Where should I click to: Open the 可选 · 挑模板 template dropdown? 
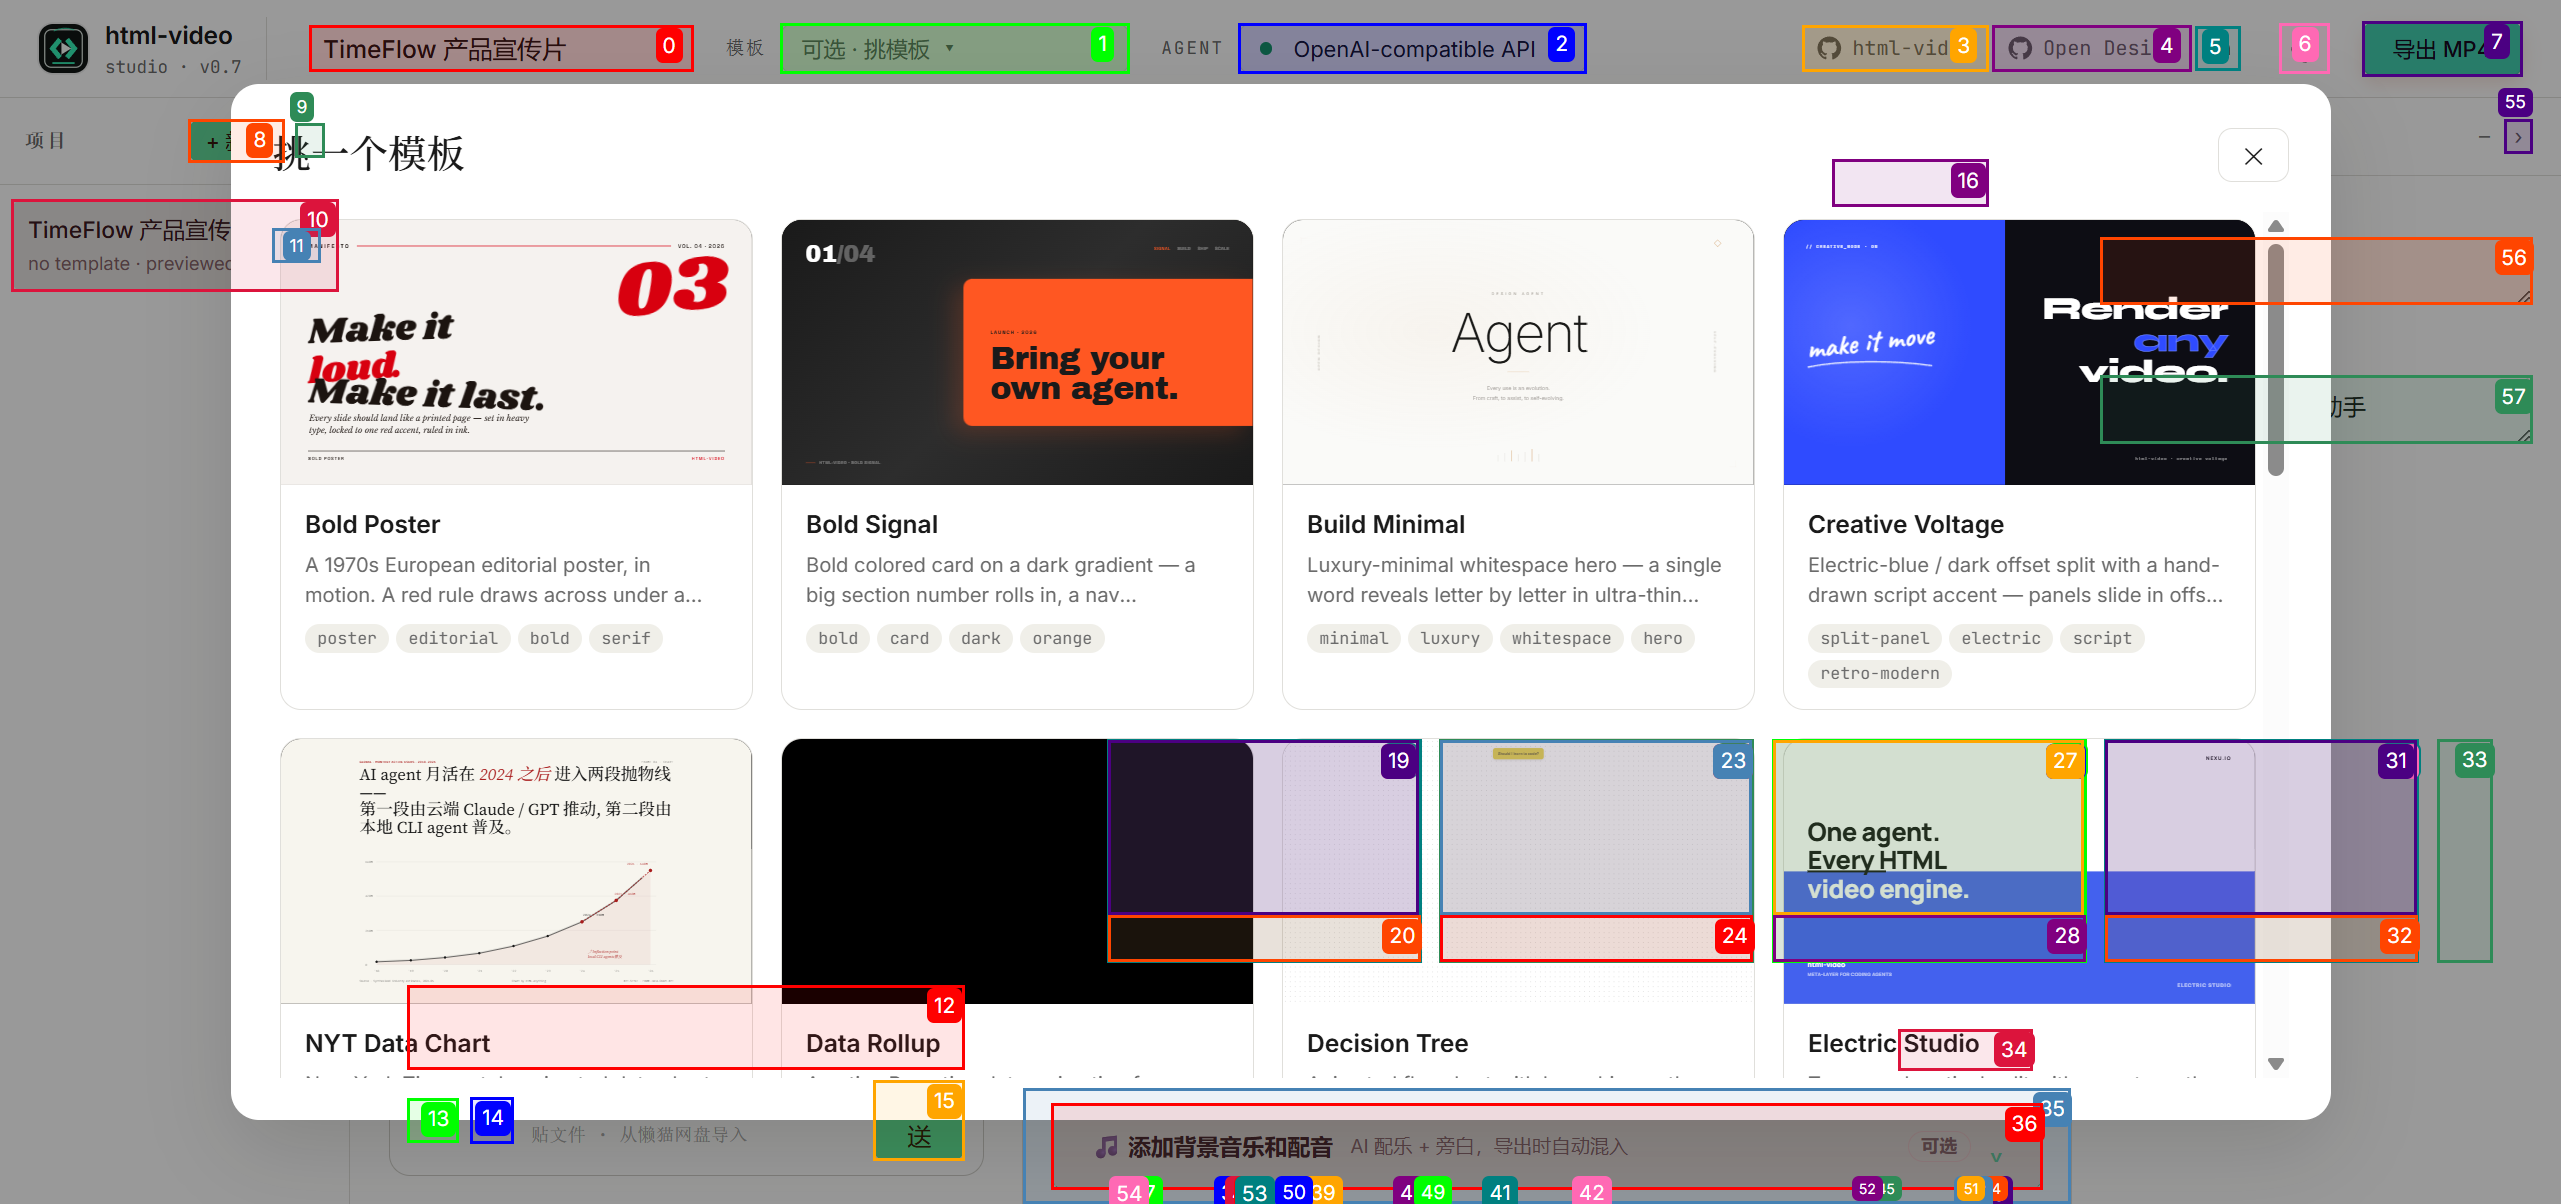(954, 48)
